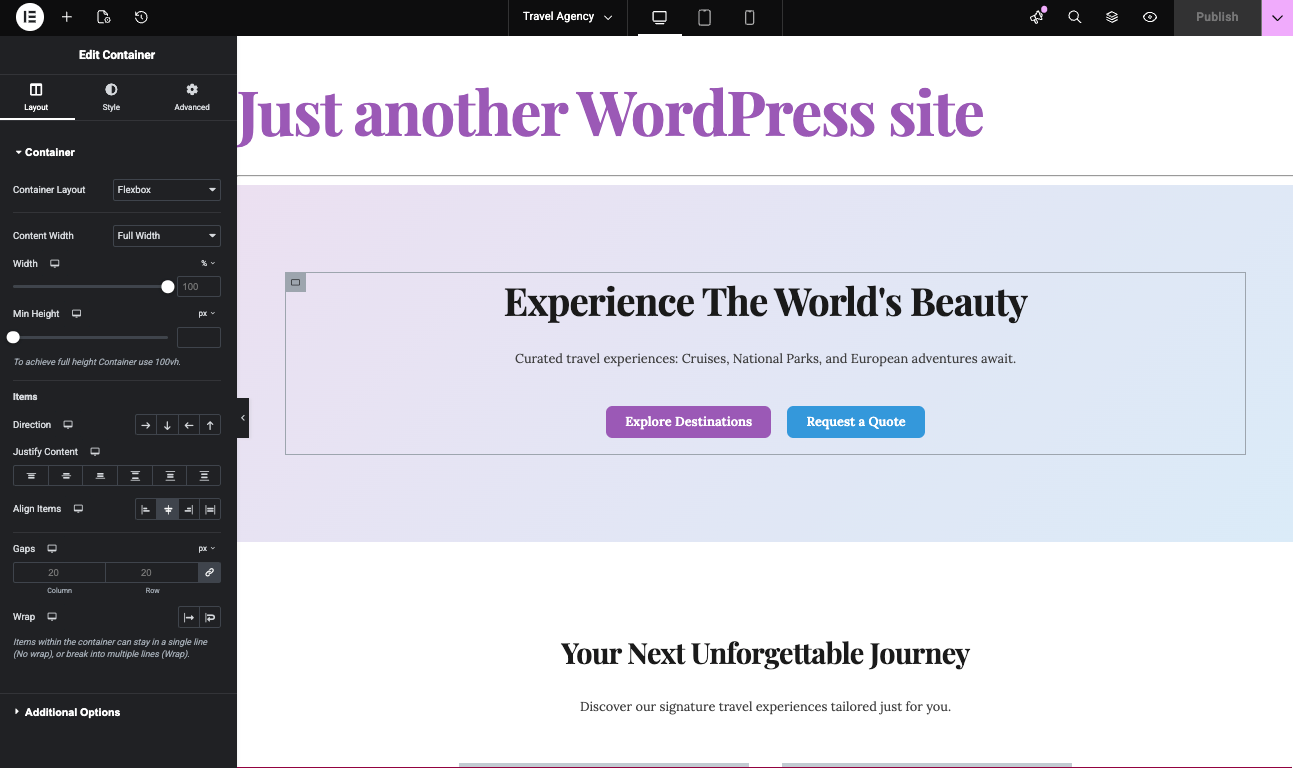Expand the Additional Options section
This screenshot has height=768, width=1293.
pos(72,712)
